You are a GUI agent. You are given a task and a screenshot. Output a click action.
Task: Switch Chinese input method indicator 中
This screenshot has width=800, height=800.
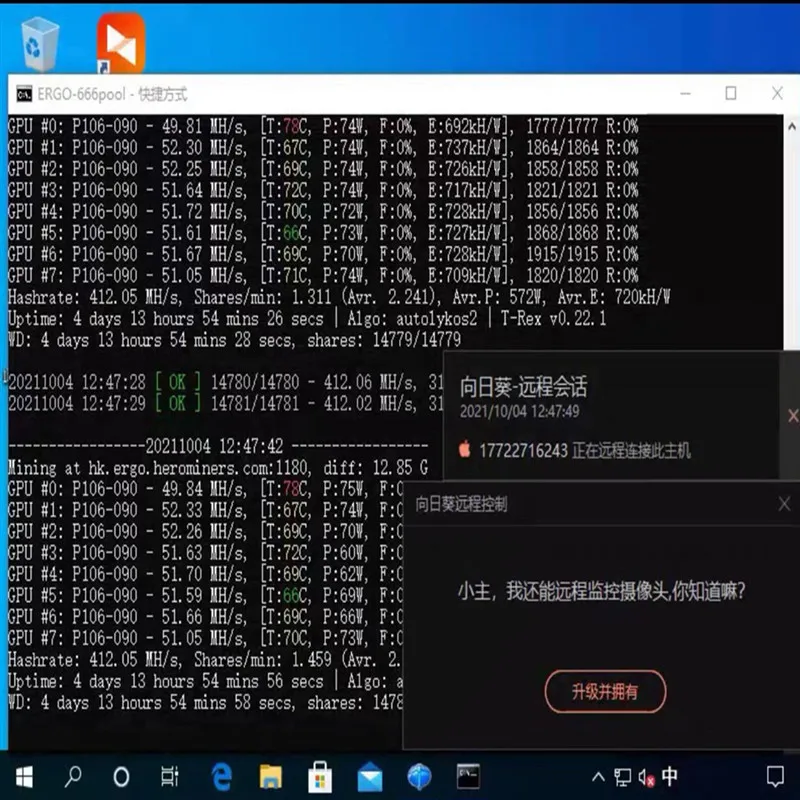pyautogui.click(x=670, y=776)
